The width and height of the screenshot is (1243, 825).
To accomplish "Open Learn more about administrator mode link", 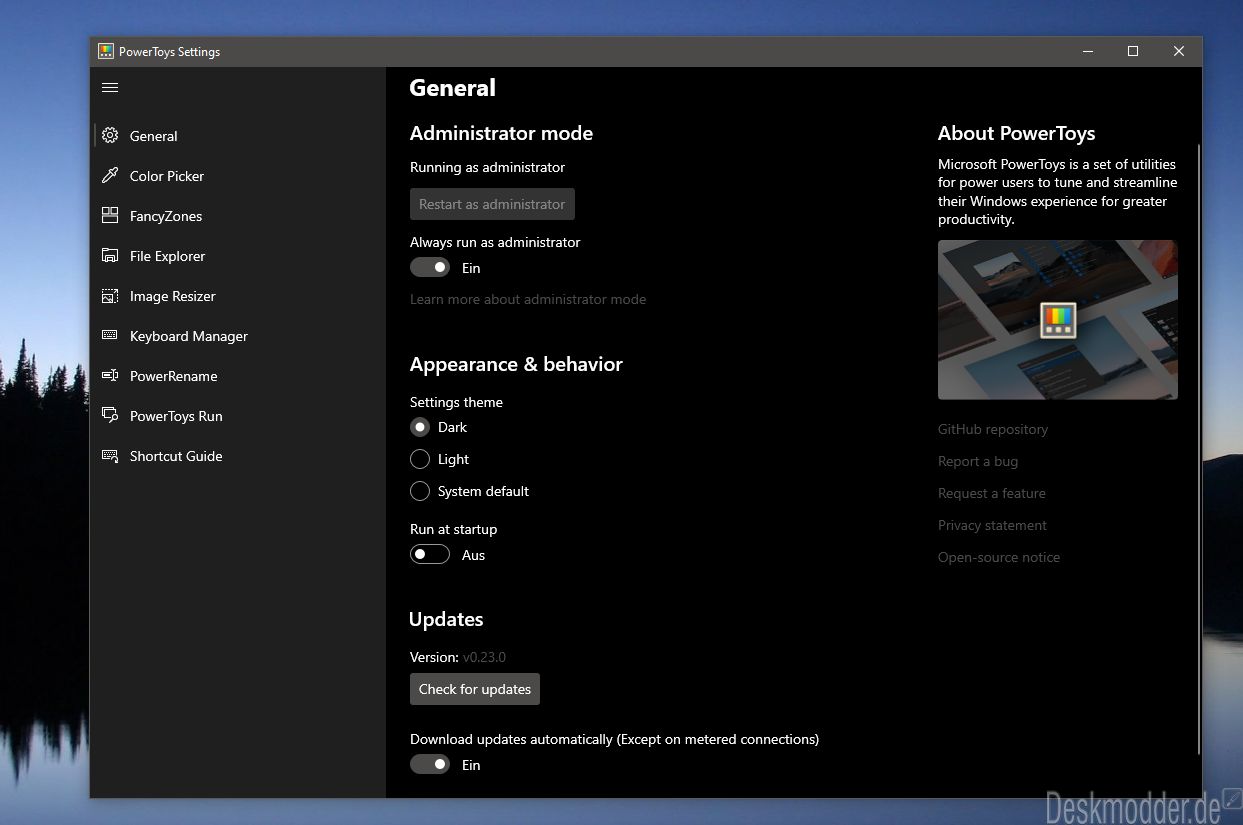I will (528, 299).
